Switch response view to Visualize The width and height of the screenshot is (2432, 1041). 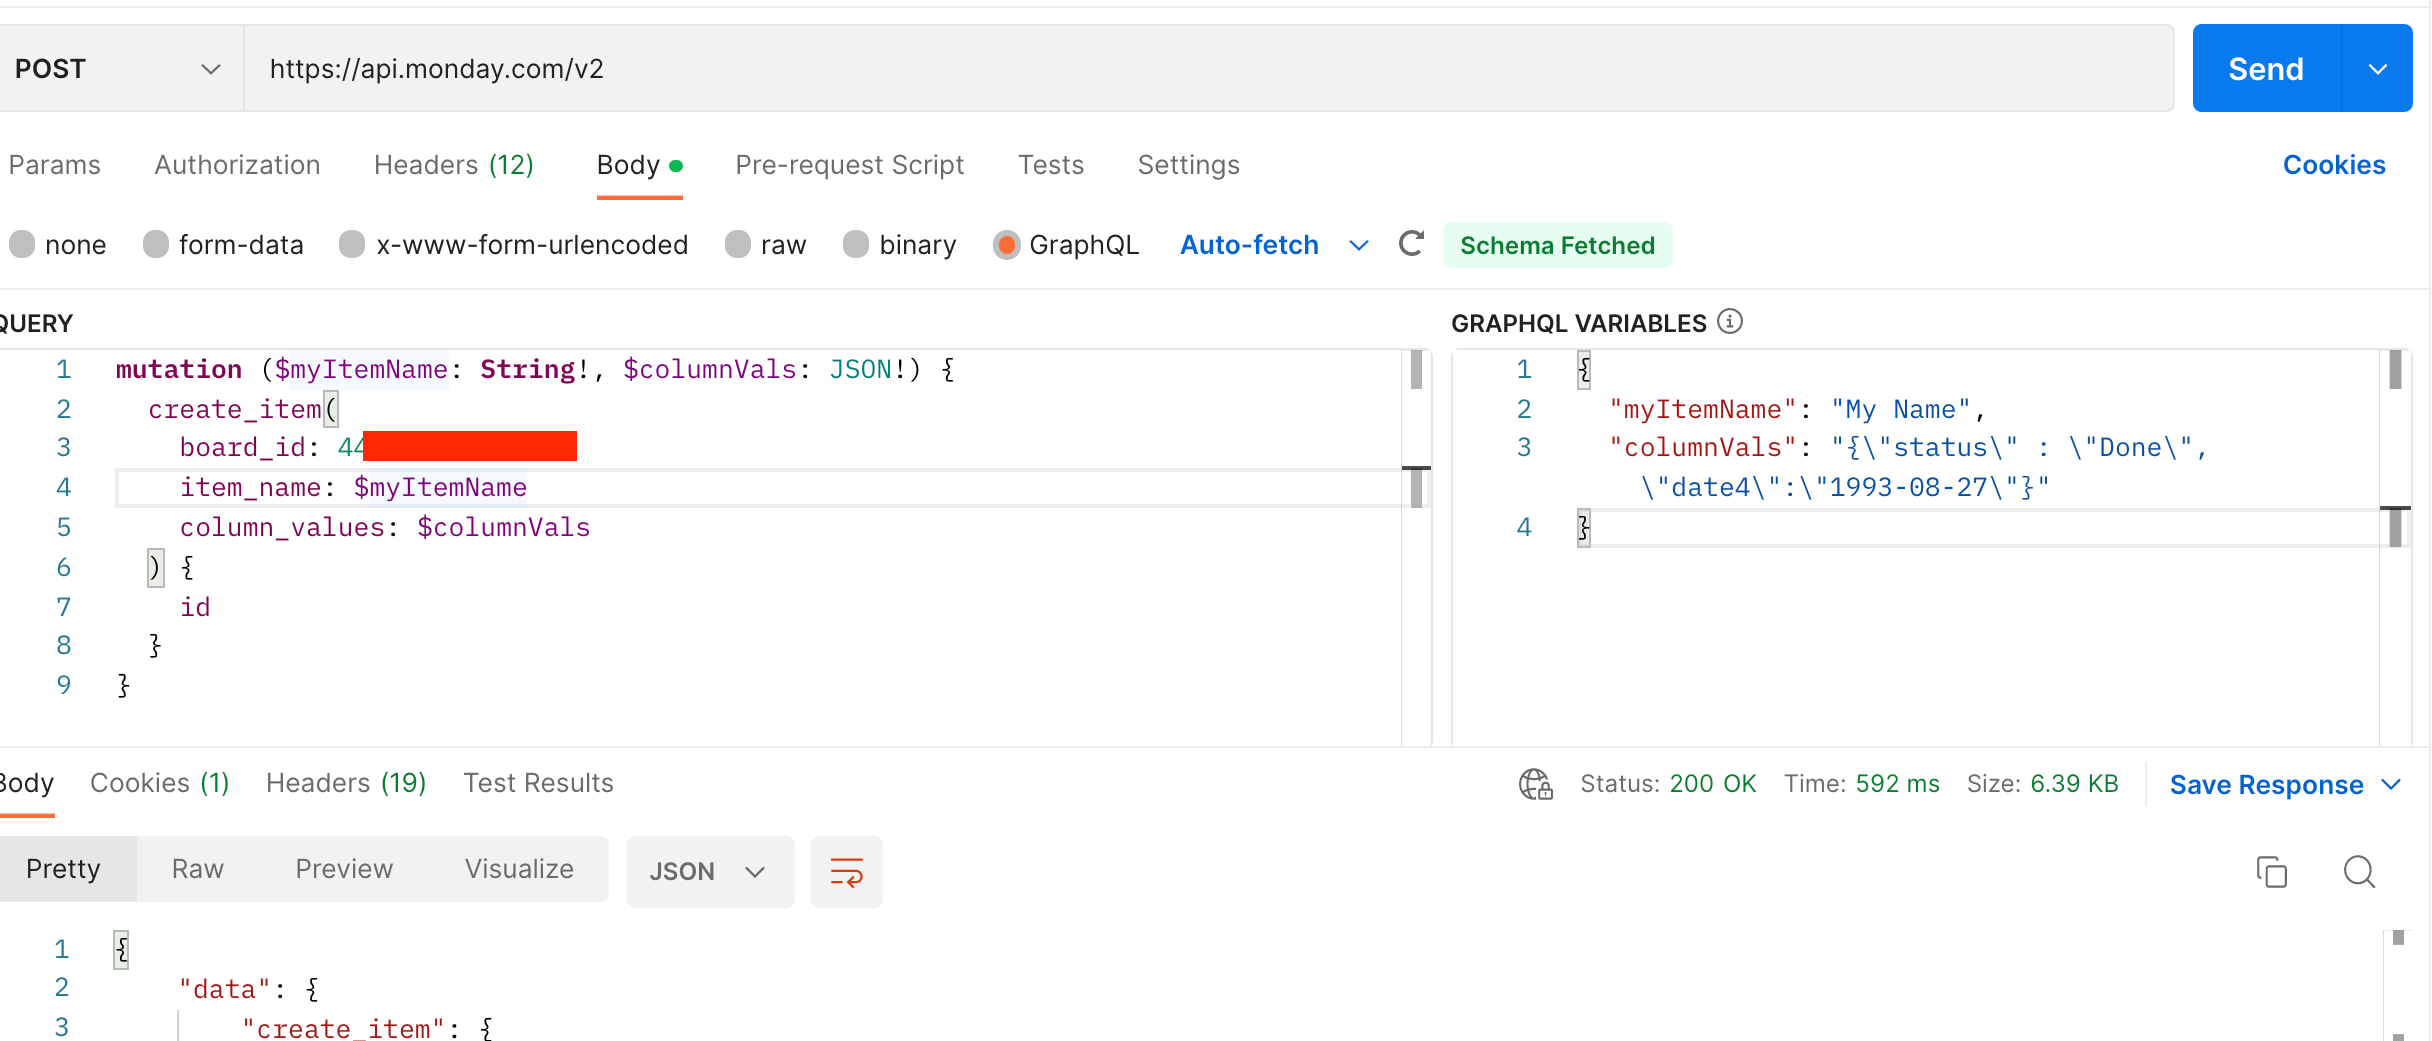click(x=519, y=869)
